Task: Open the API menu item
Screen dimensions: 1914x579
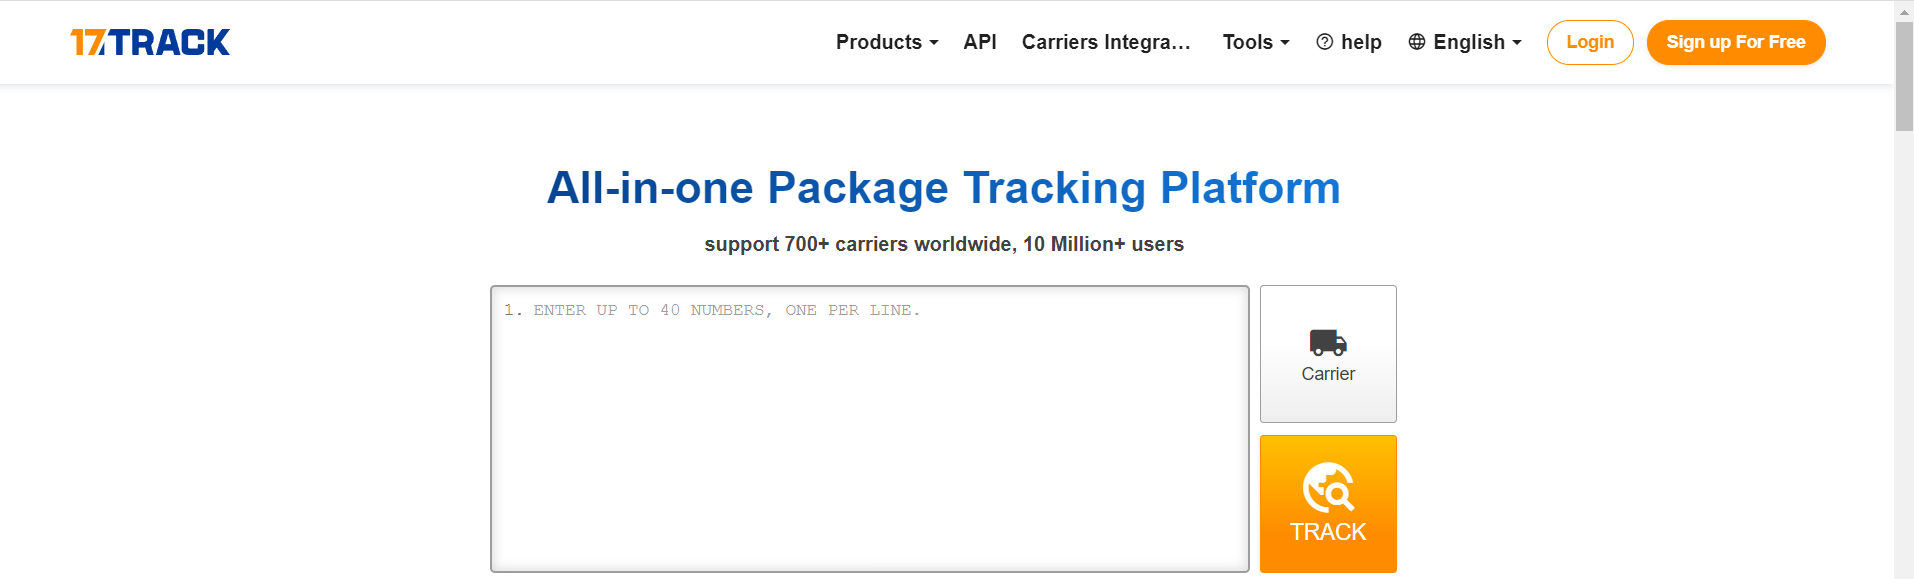Action: coord(980,42)
